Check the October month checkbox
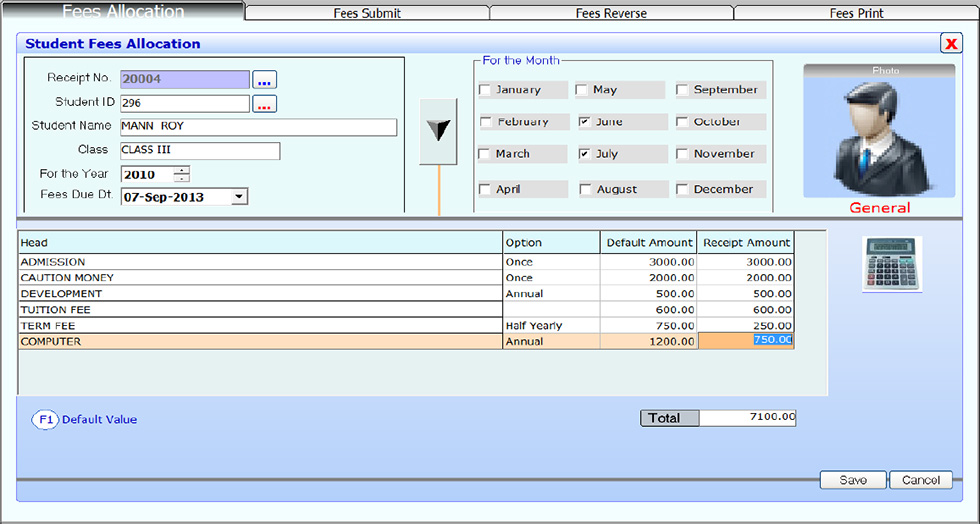This screenshot has width=980, height=524. click(682, 122)
